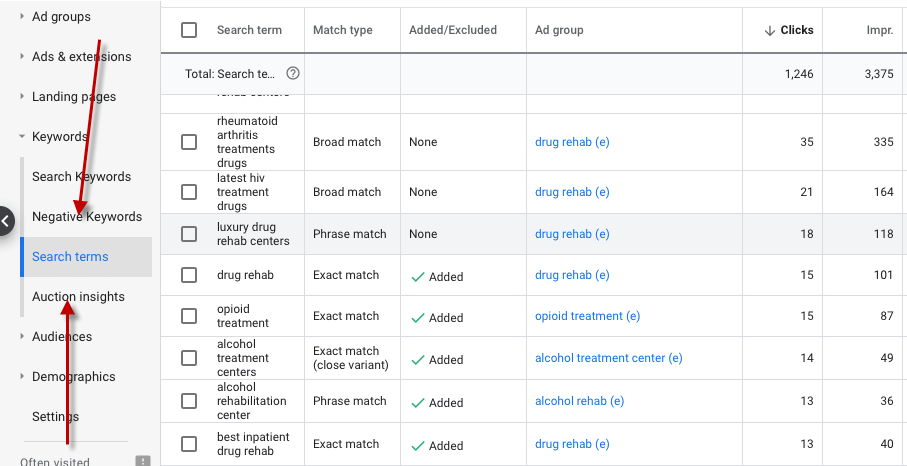Sort the table by the Impr. column

879,30
